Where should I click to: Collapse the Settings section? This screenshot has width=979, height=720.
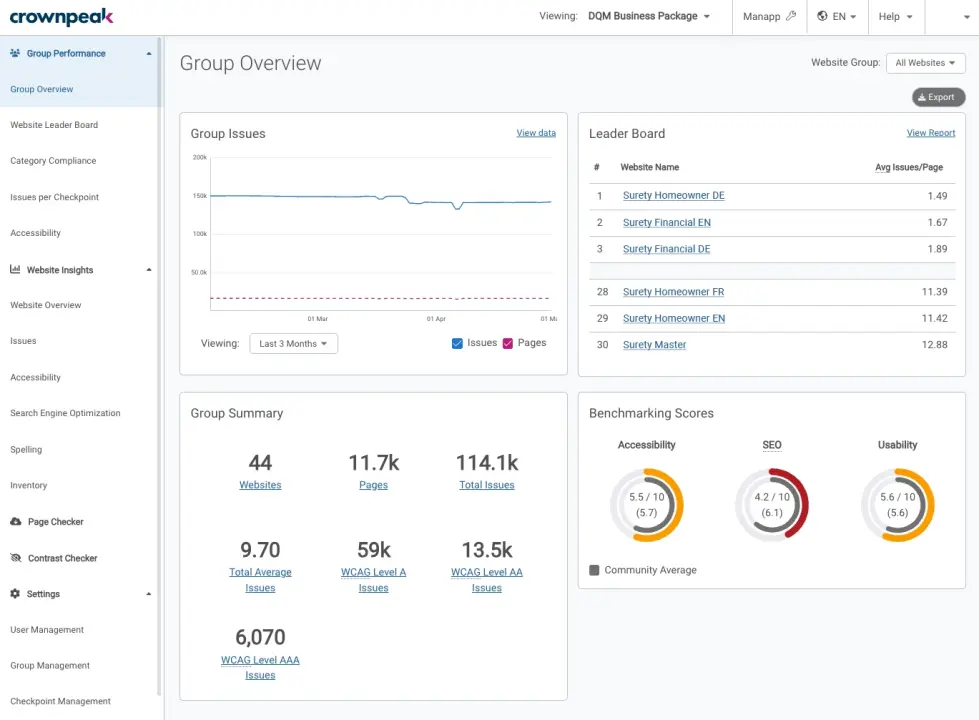149,594
